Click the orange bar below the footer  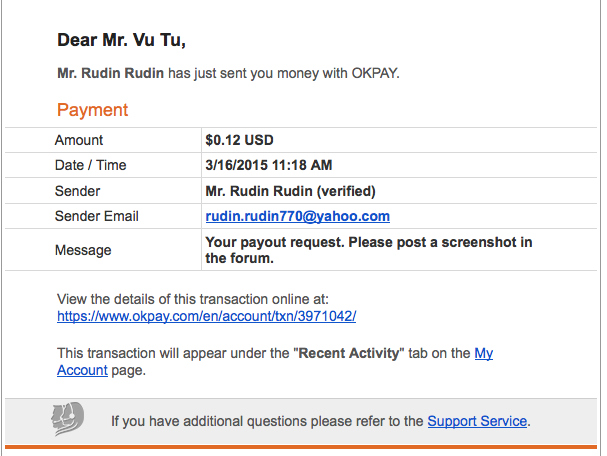click(x=303, y=447)
